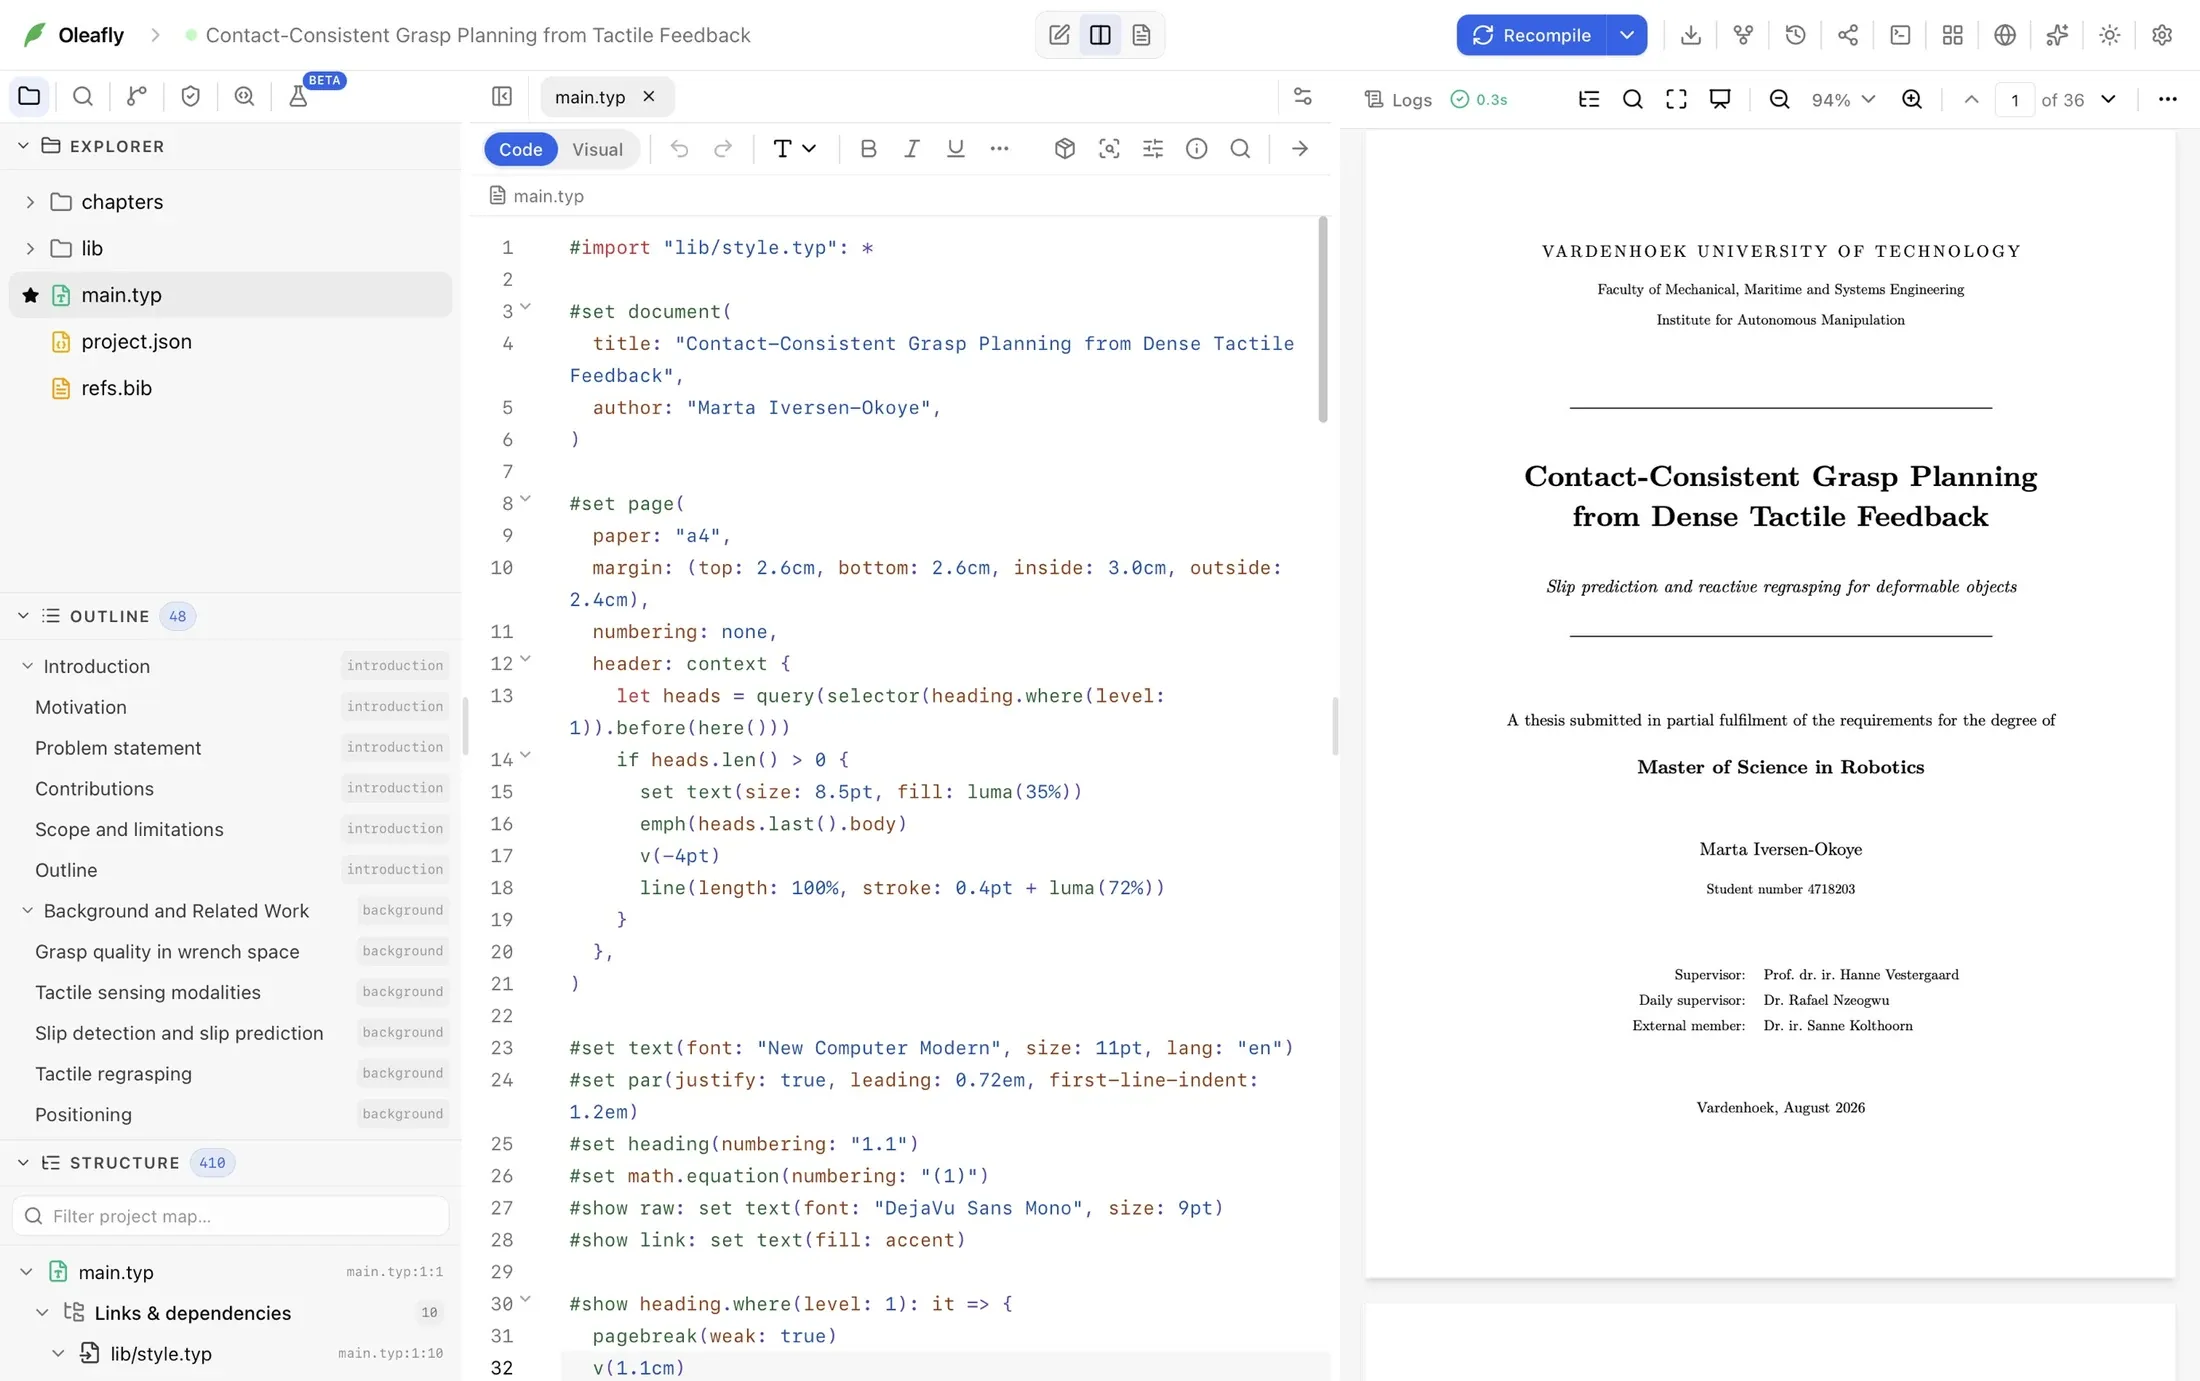The image size is (2200, 1381).
Task: Expand the lib folder
Action: [30, 248]
